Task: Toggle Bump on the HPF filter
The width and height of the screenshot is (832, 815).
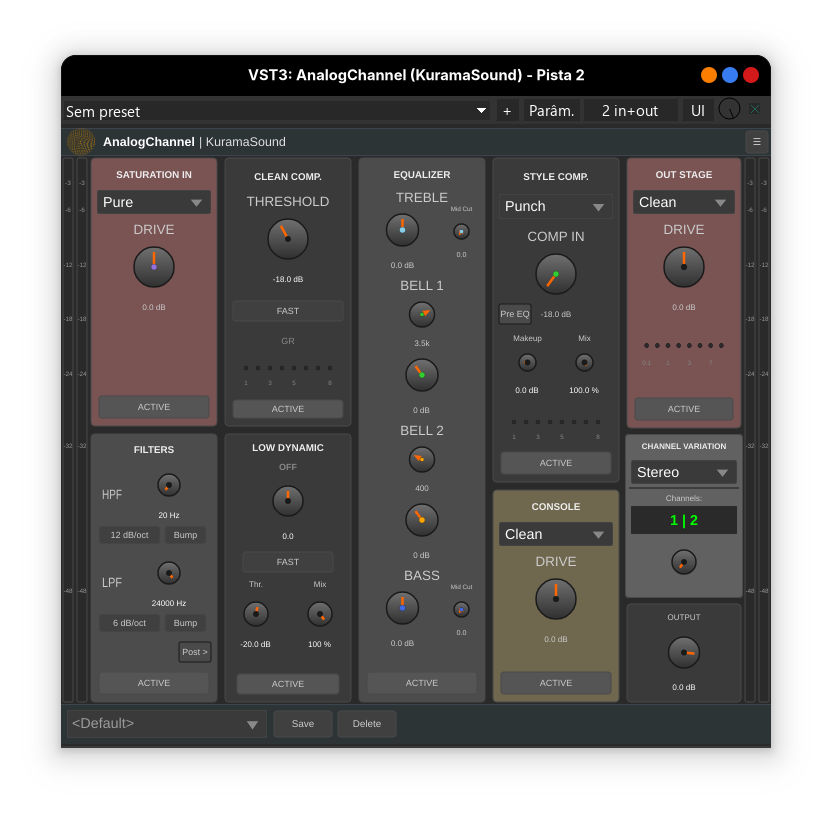Action: pos(186,535)
